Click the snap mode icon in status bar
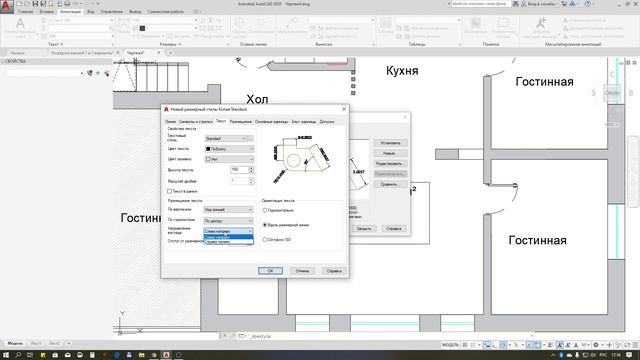The image size is (640, 360). click(473, 345)
